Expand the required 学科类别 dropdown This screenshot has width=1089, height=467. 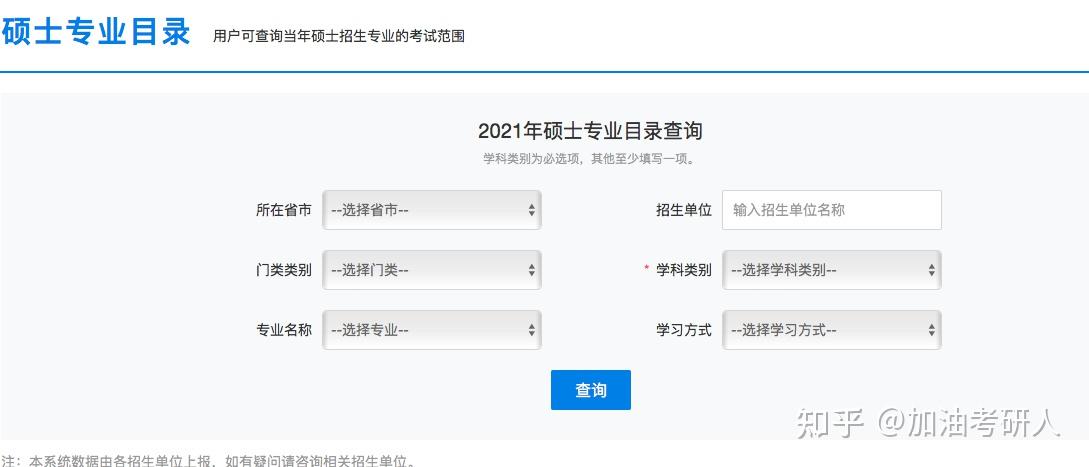(x=831, y=270)
